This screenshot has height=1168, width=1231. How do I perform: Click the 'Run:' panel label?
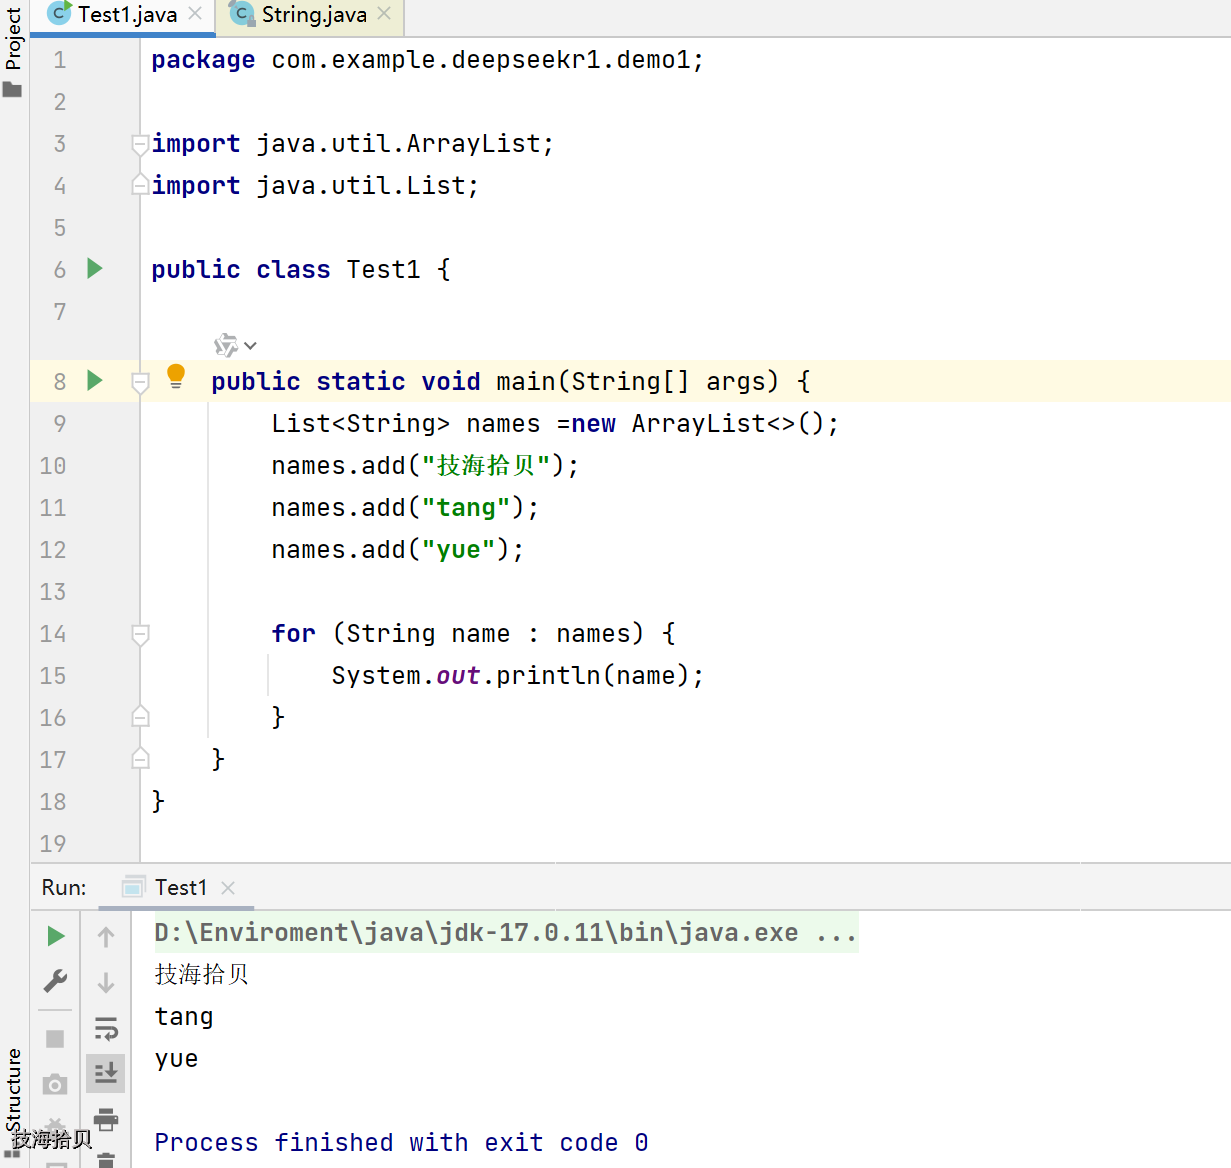tap(64, 888)
